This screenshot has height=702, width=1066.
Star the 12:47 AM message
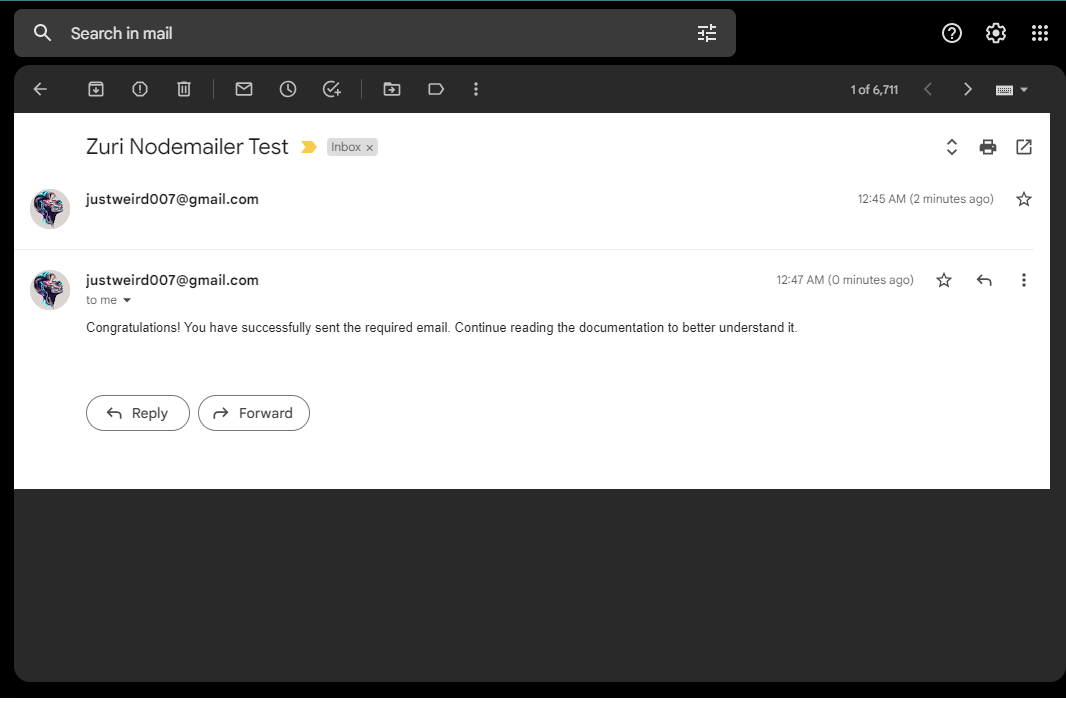click(x=944, y=280)
